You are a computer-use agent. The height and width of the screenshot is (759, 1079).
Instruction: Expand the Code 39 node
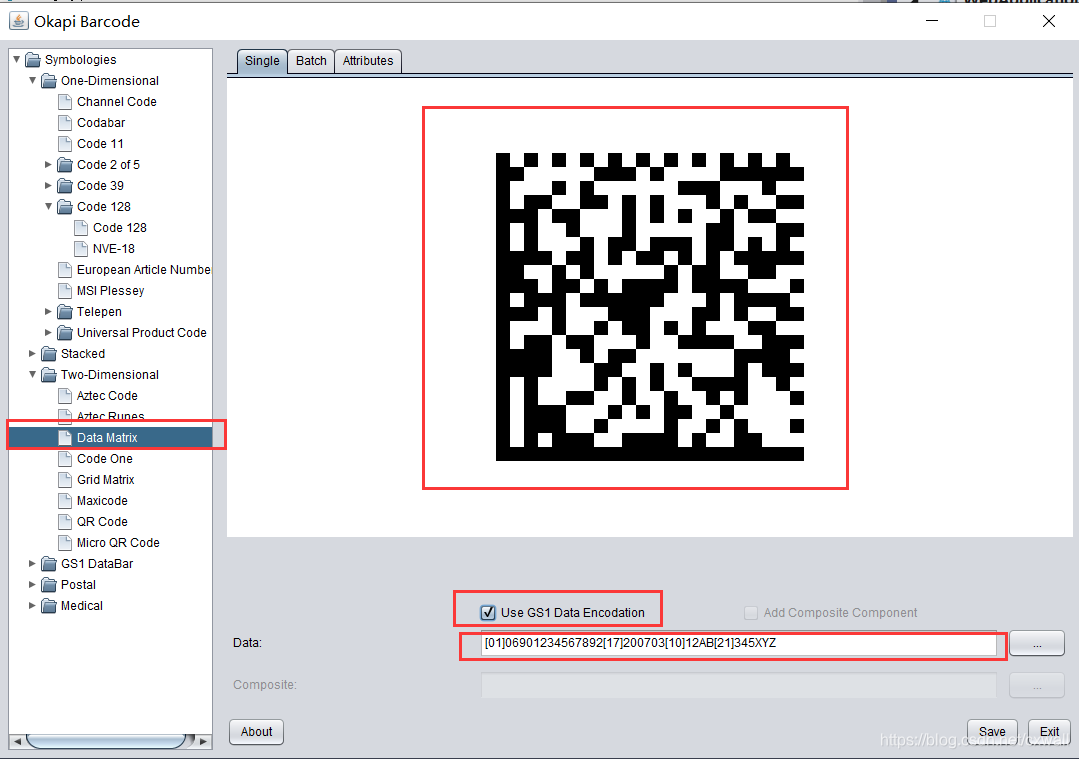point(48,186)
